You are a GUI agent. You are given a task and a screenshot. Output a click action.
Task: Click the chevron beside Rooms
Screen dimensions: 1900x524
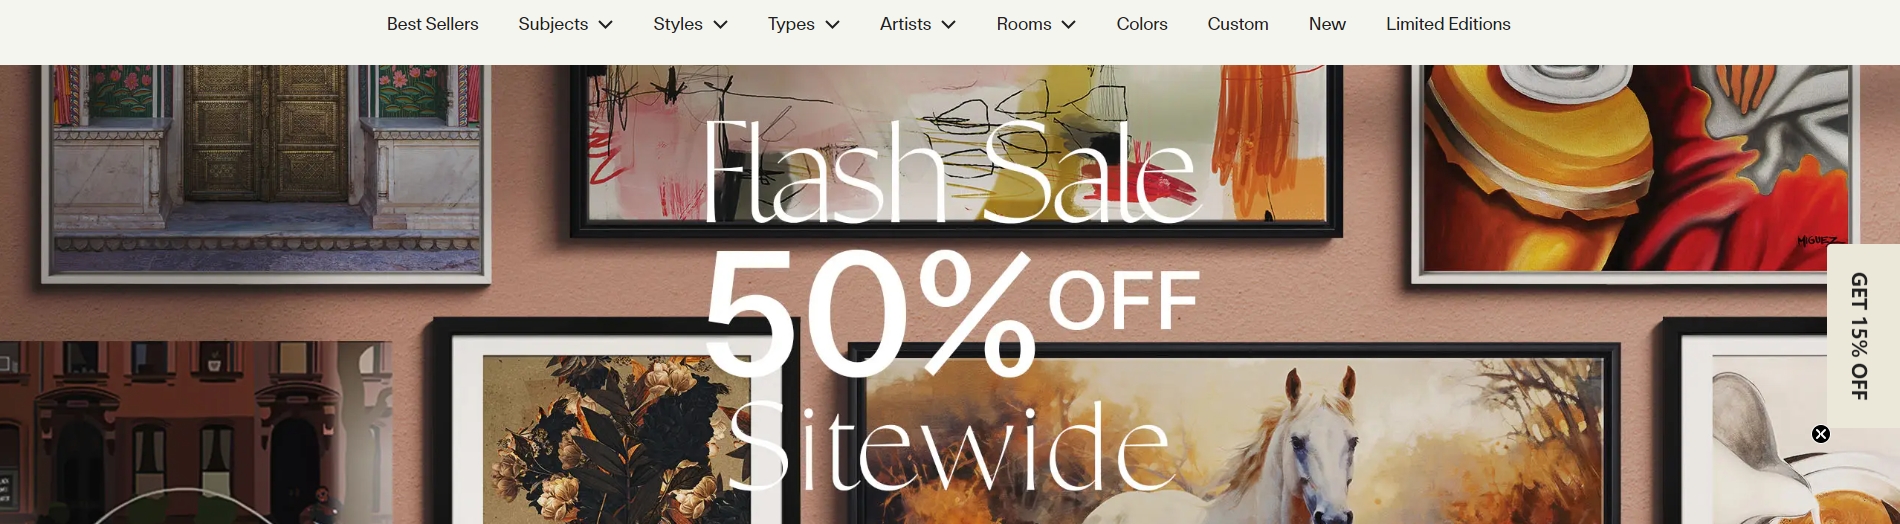[1068, 25]
